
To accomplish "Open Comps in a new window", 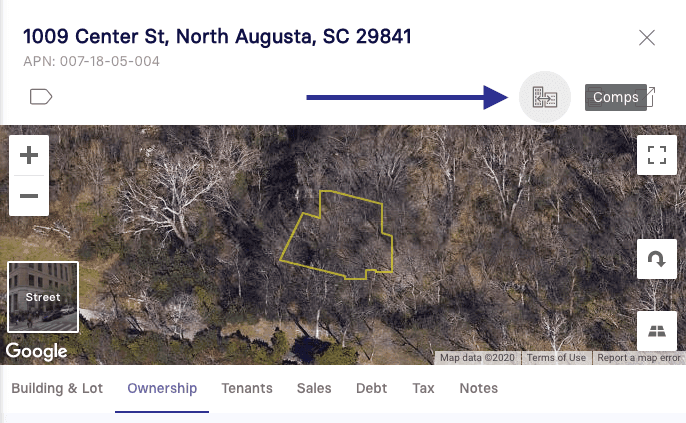I will (620, 97).
